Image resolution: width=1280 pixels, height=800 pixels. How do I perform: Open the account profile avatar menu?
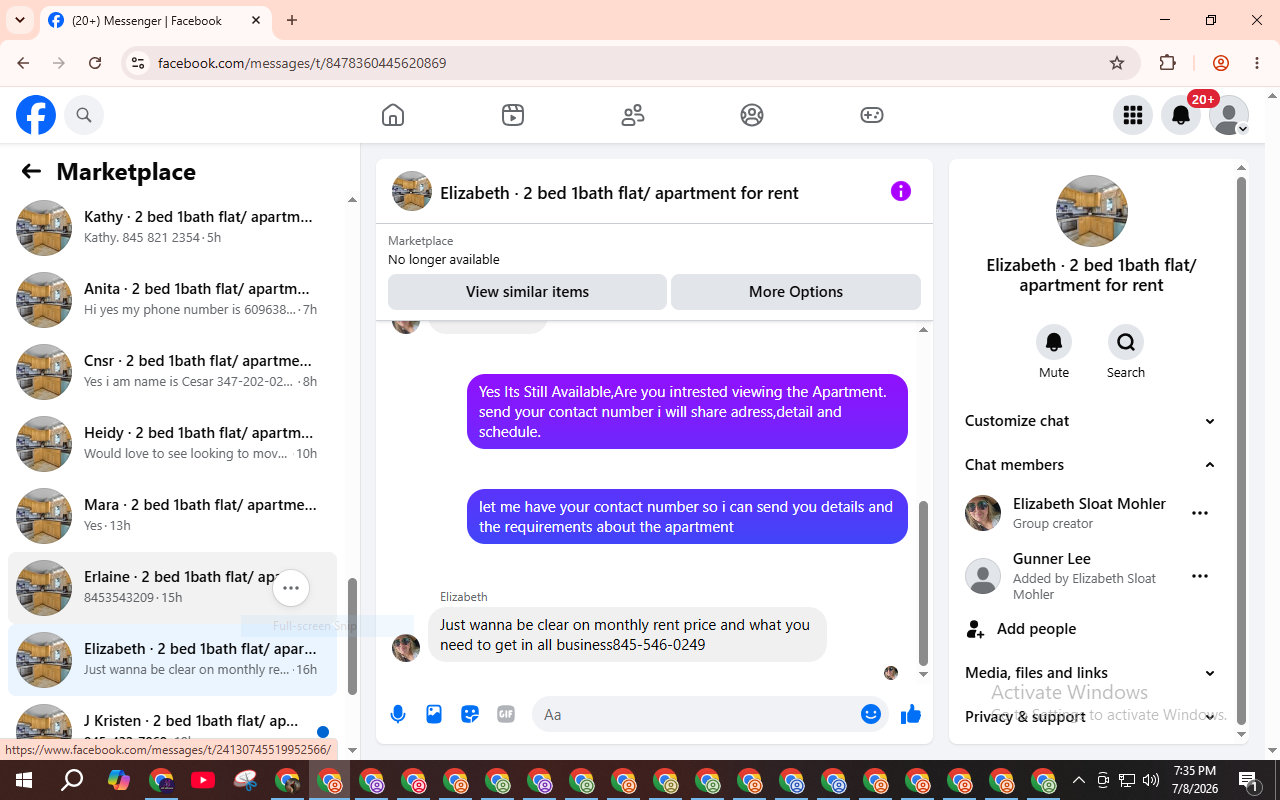pos(1229,115)
